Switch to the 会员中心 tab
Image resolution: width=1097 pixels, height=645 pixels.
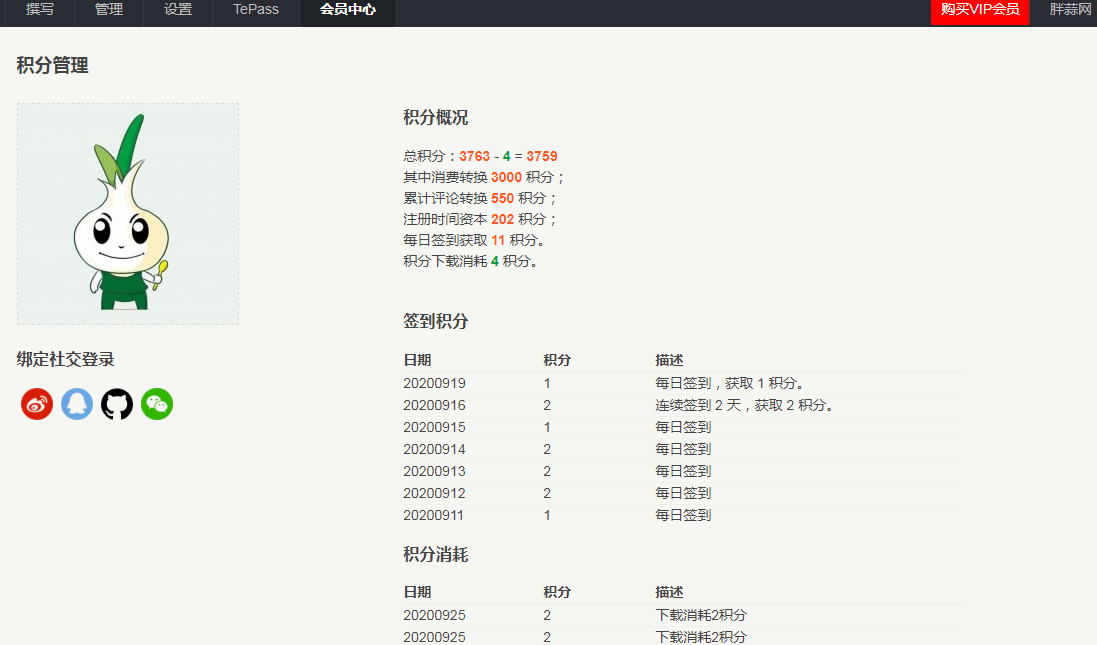coord(348,10)
